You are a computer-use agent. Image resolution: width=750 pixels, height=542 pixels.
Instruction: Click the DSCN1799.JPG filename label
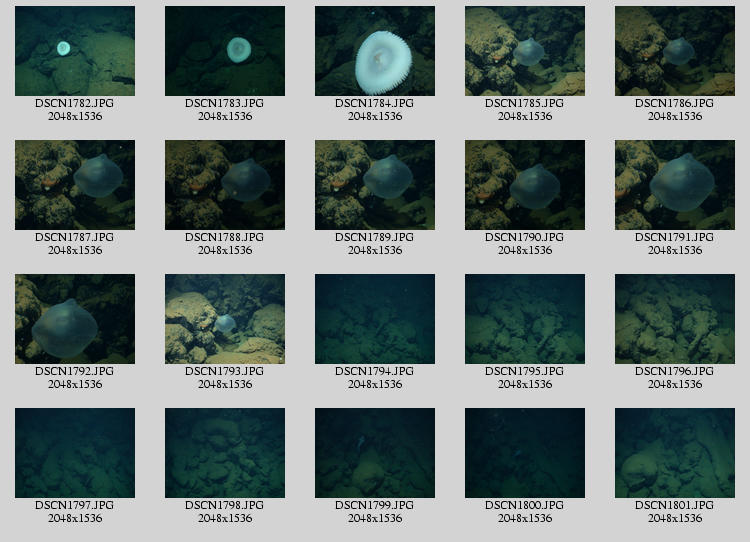[375, 506]
